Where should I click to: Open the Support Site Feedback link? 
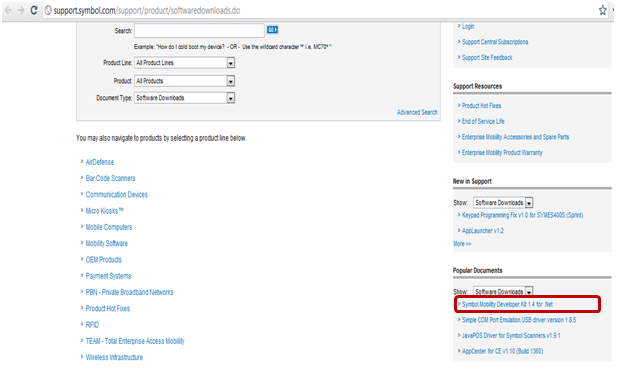point(487,57)
